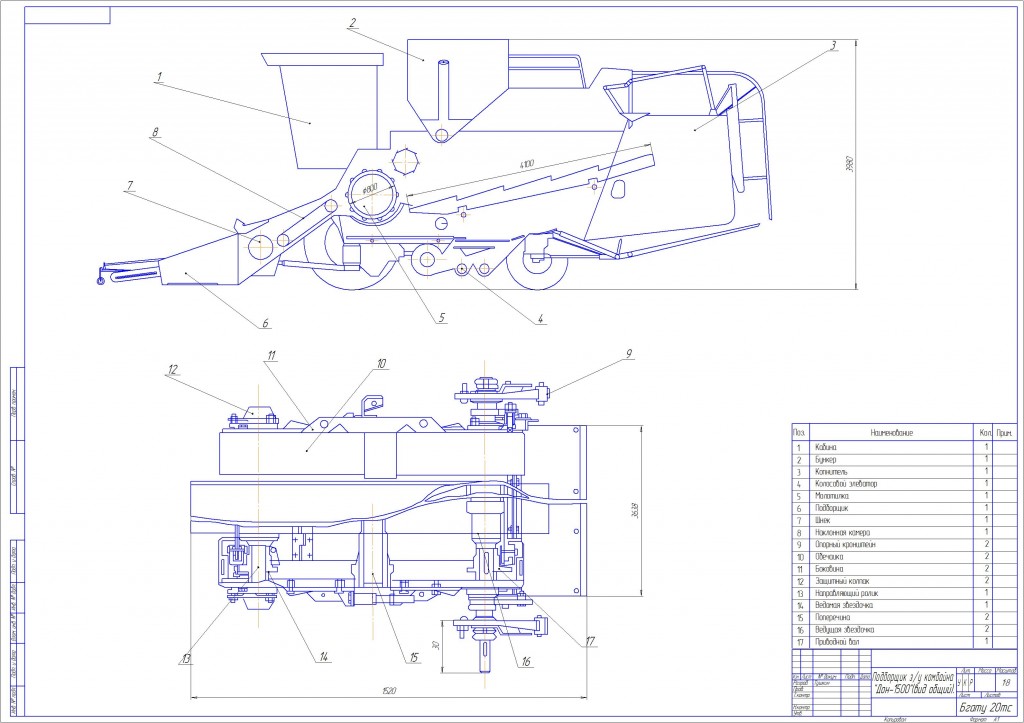Click the '4100' dimension on the side view
The height and width of the screenshot is (723, 1024).
click(526, 164)
